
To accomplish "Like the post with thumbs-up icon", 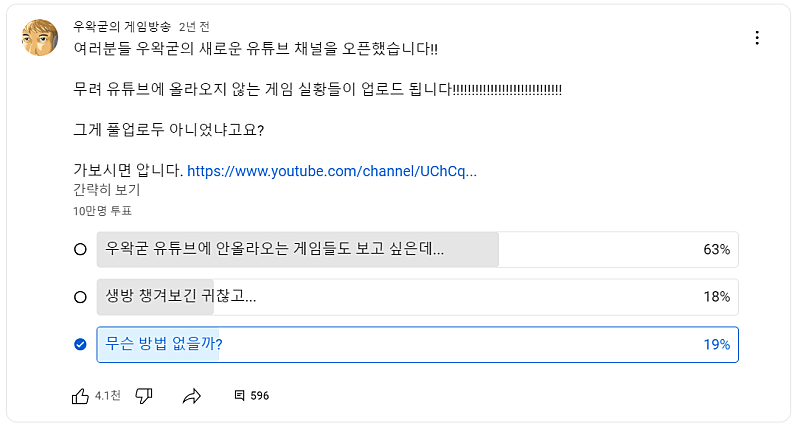I will (x=81, y=396).
